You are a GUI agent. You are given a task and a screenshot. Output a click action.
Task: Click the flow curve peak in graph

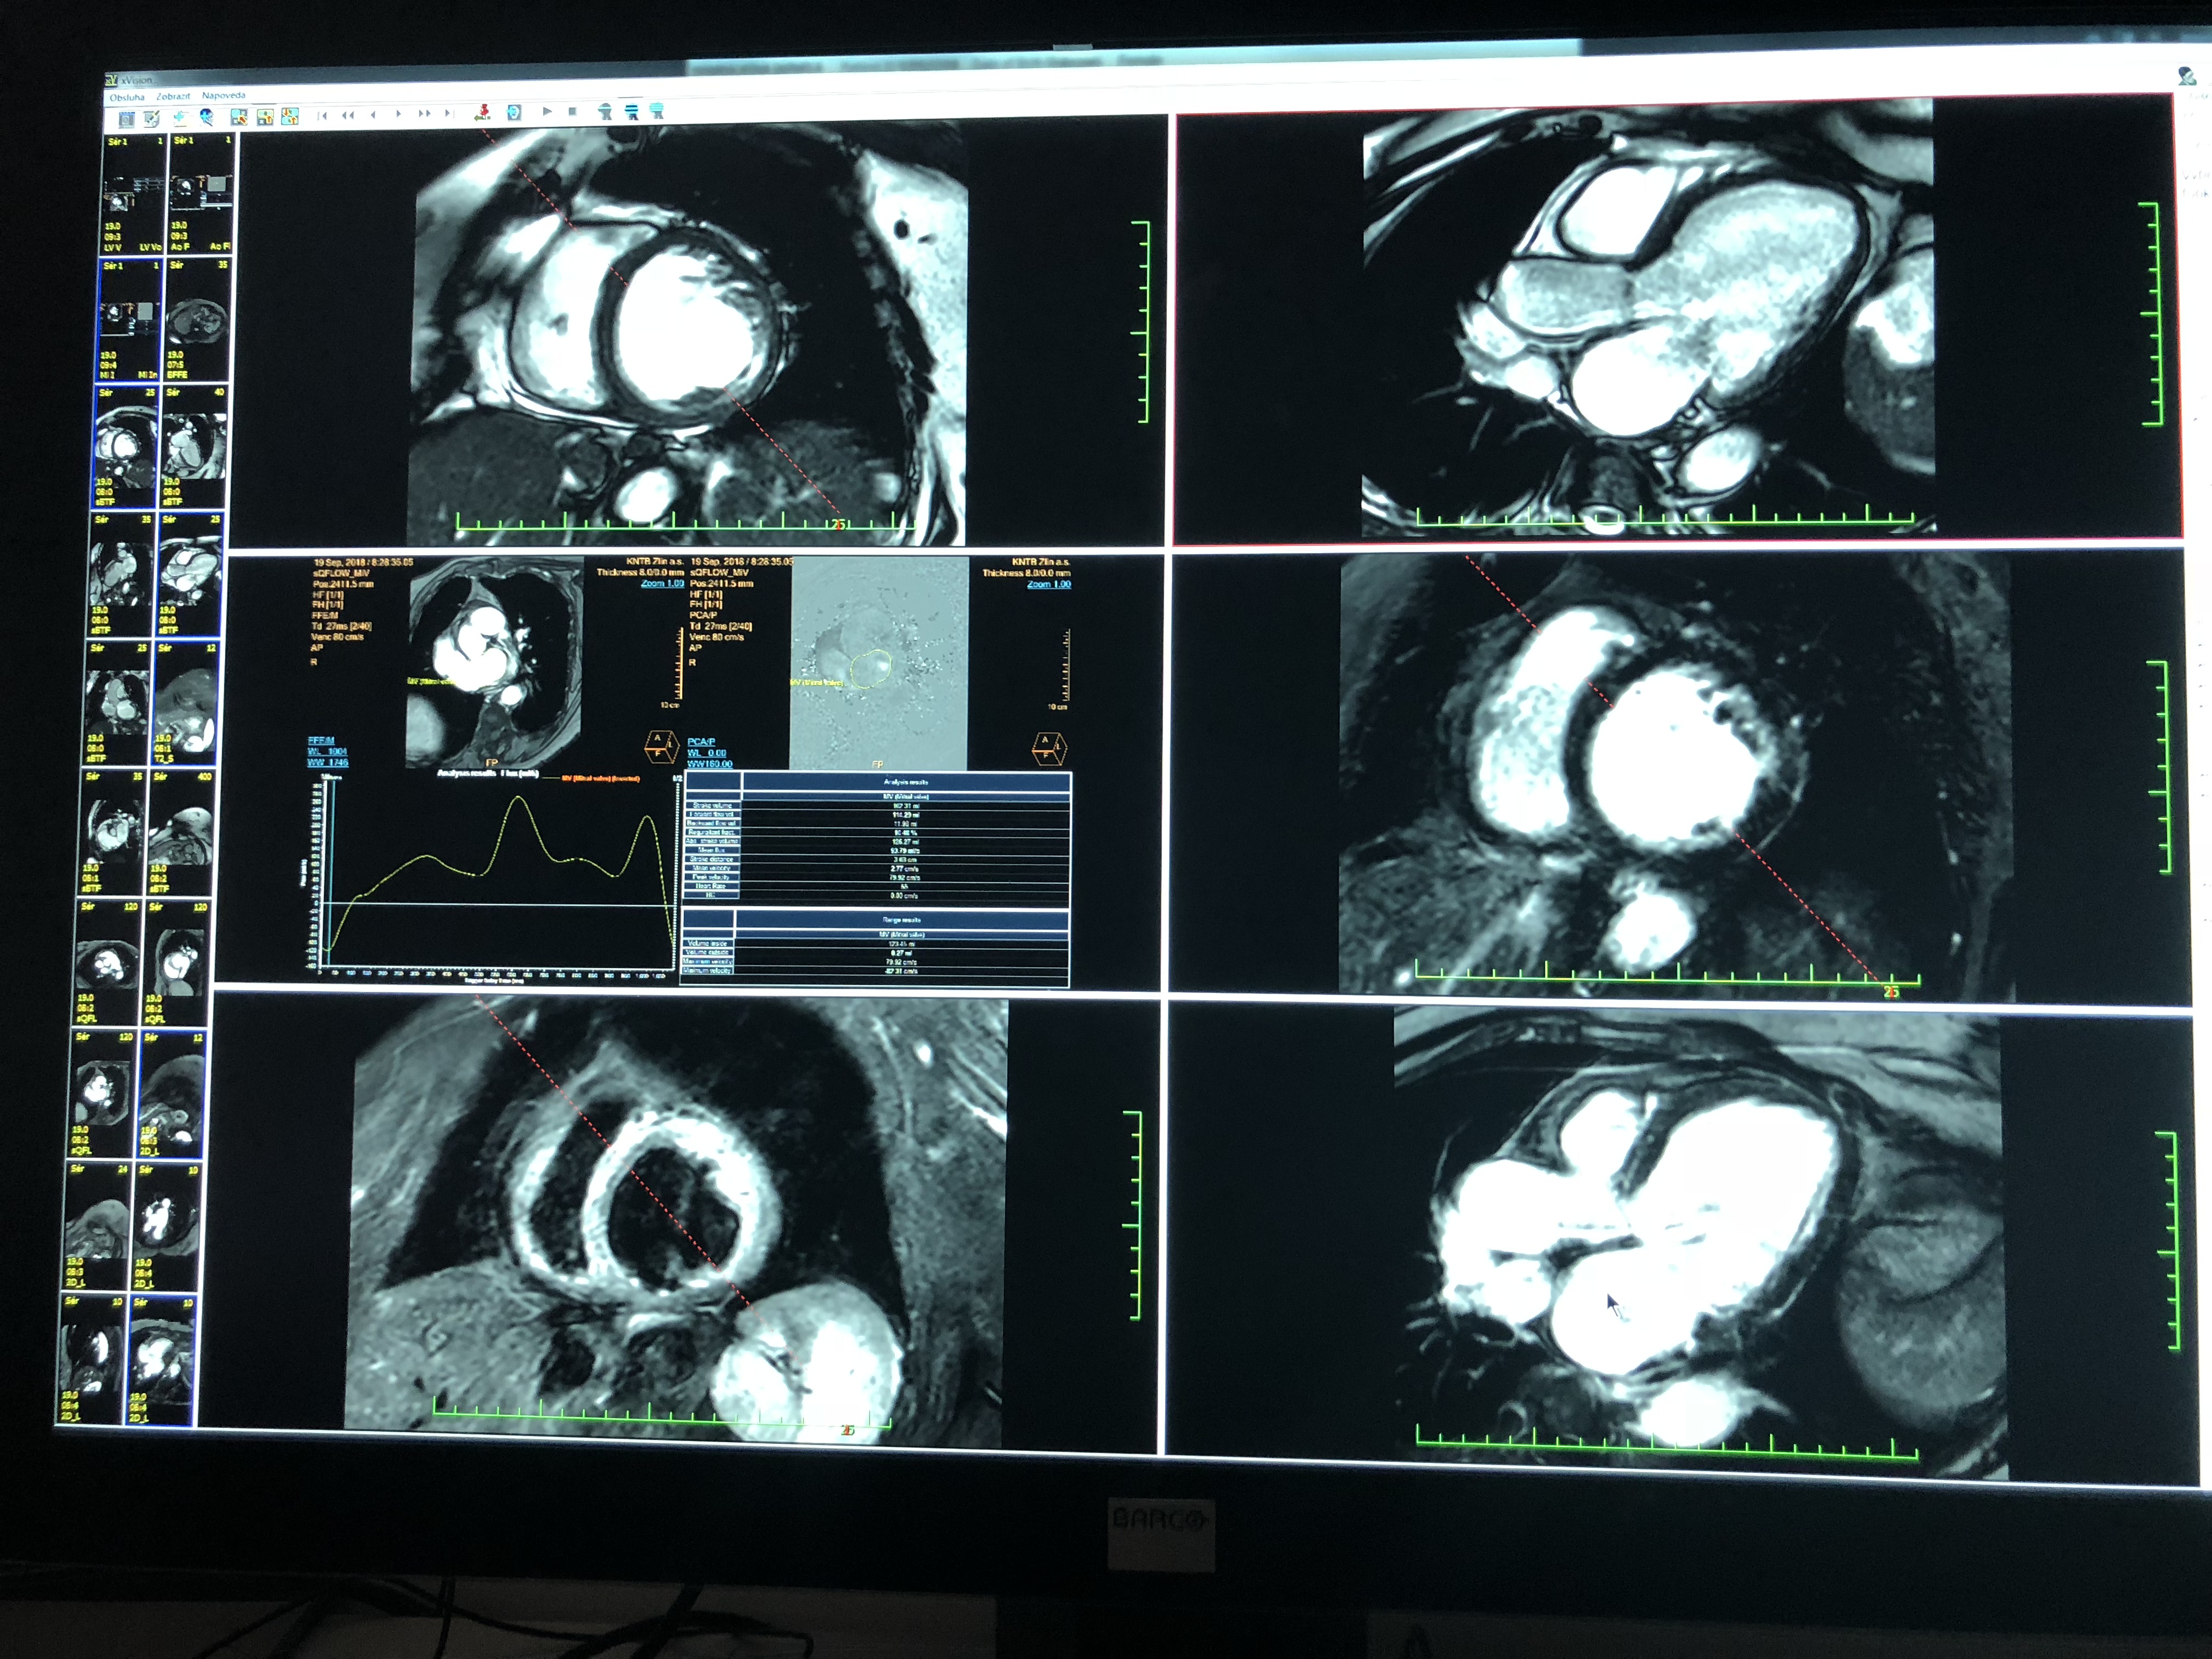518,797
